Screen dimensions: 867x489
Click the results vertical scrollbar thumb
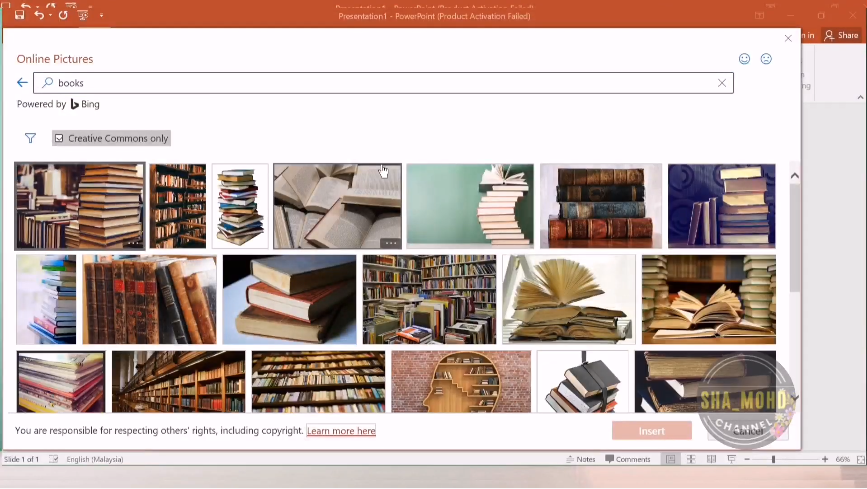pyautogui.click(x=795, y=238)
